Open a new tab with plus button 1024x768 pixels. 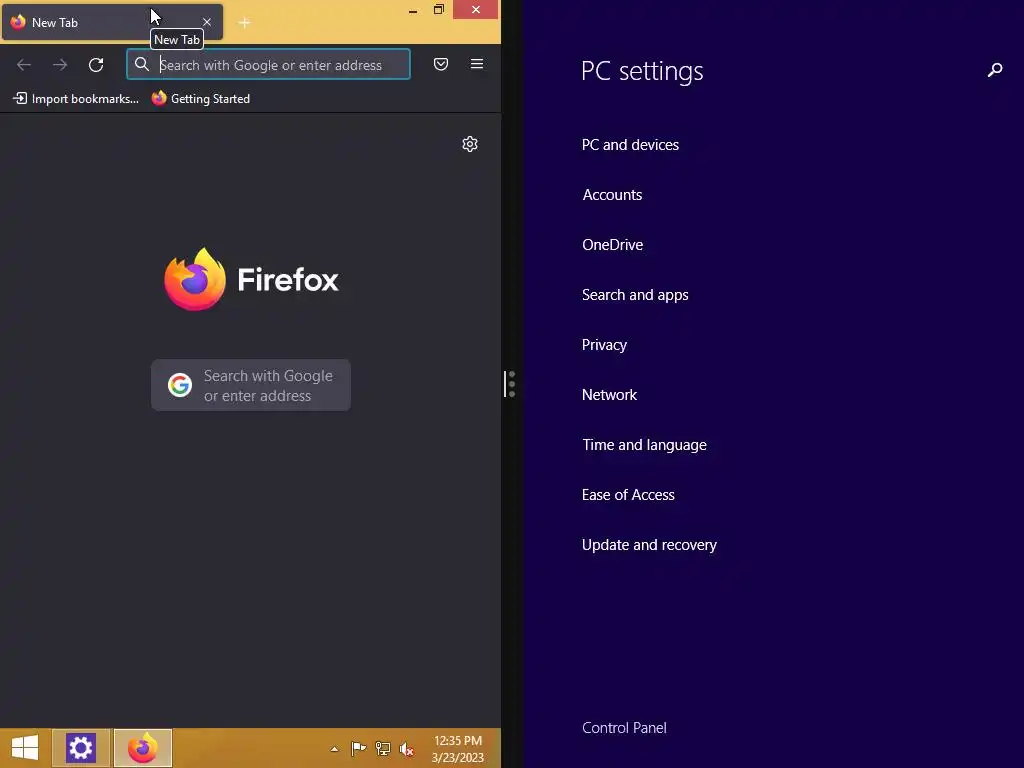pos(244,23)
